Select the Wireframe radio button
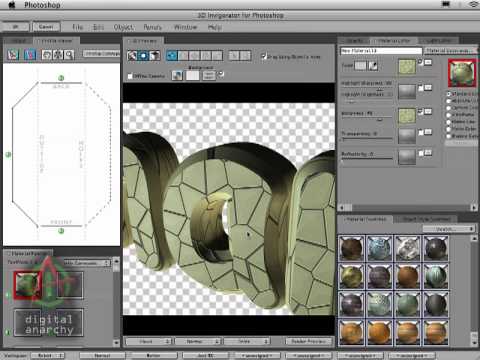 tap(449, 115)
